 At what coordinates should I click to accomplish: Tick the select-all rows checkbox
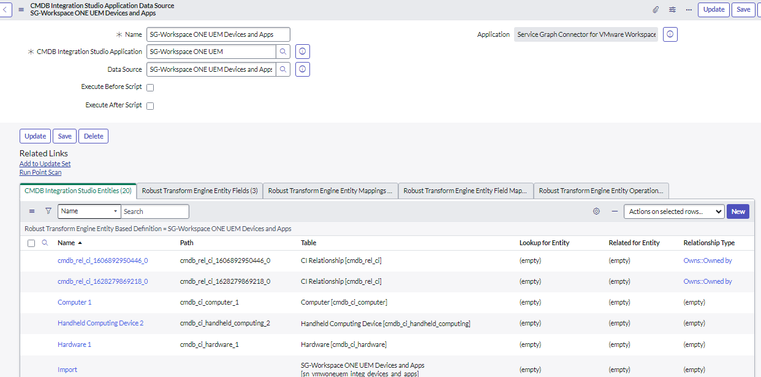click(31, 243)
